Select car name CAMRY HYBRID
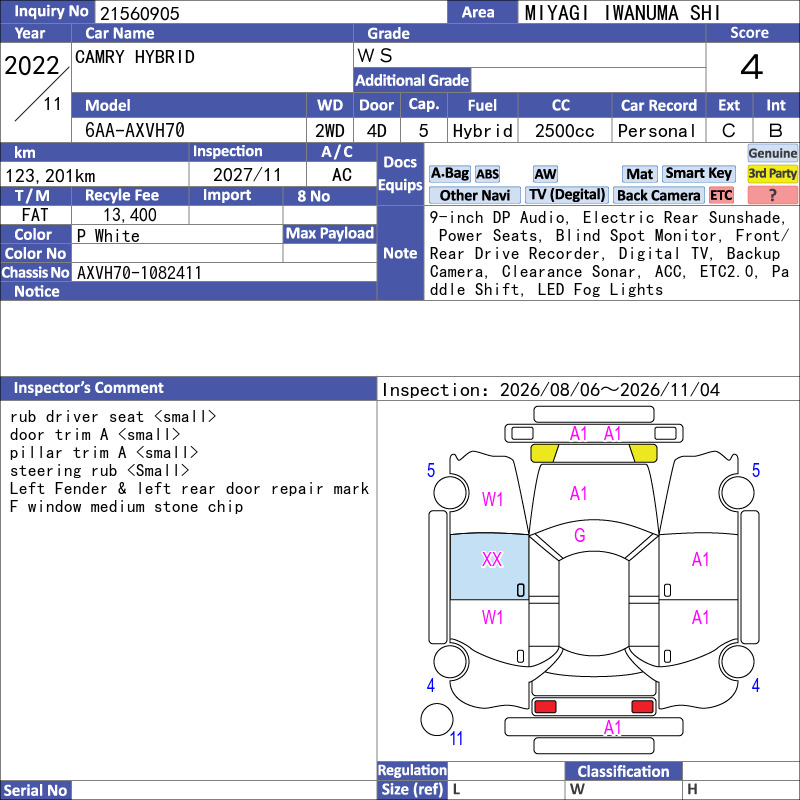 [x=135, y=57]
